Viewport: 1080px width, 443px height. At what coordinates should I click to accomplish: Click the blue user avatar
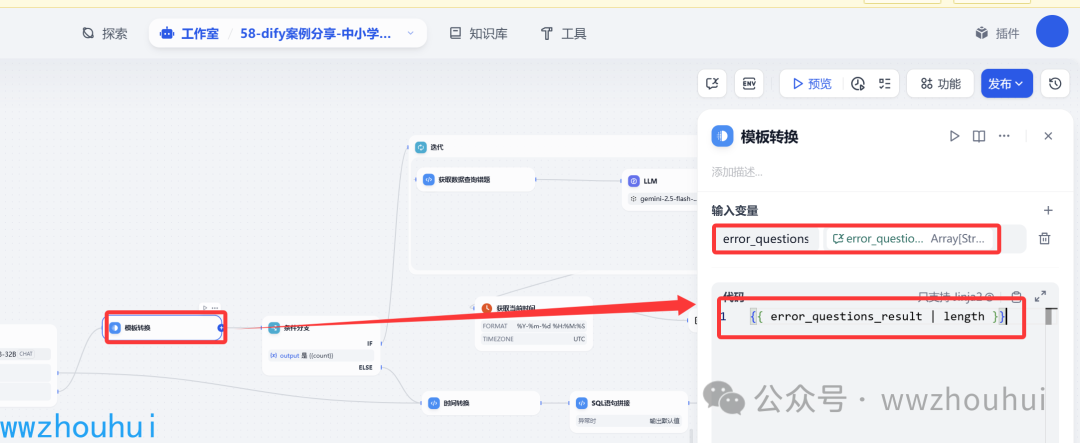click(x=1052, y=32)
